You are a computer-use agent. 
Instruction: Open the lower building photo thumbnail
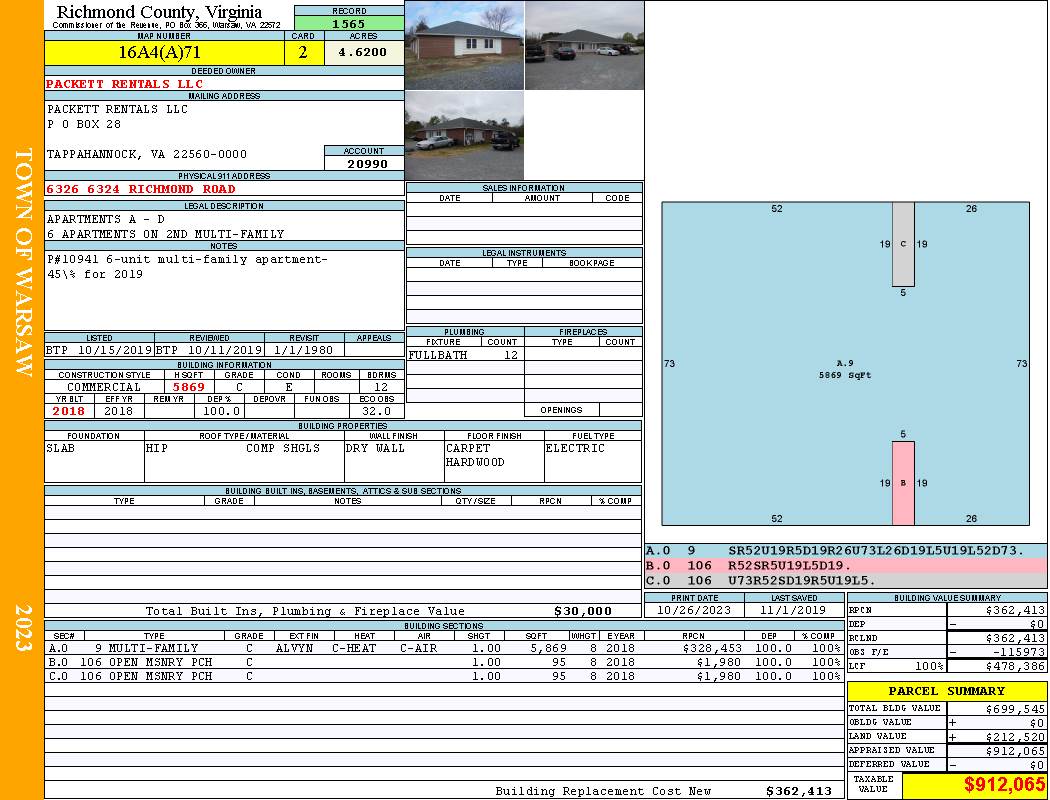coord(464,136)
